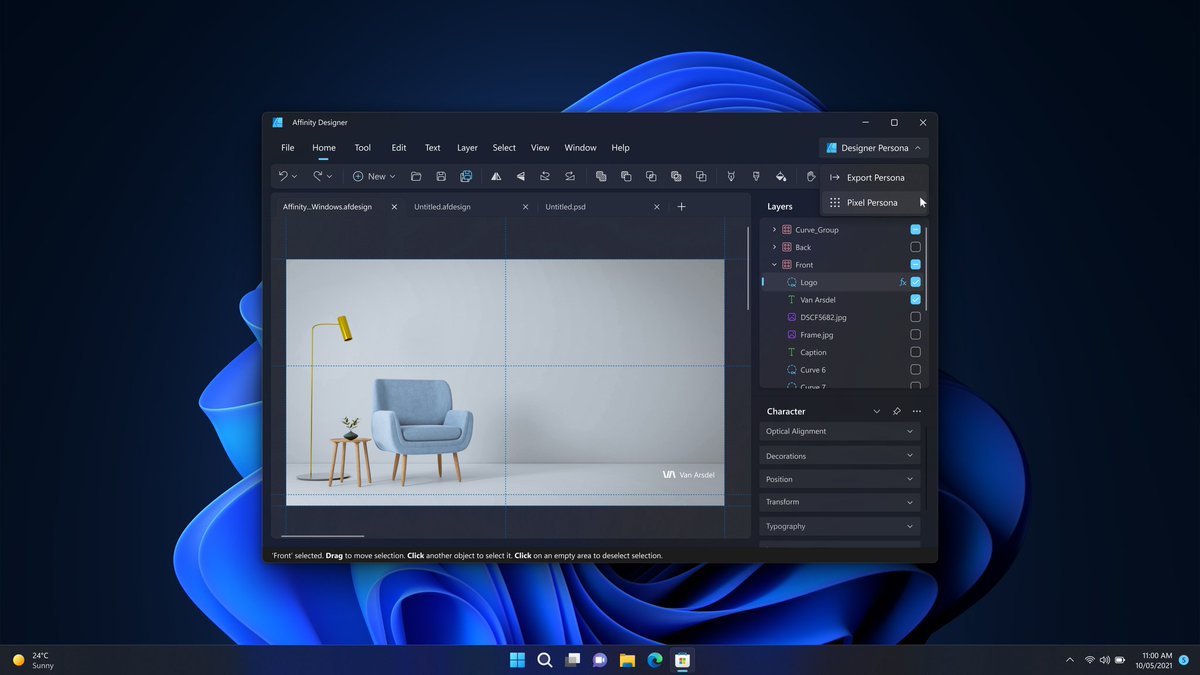Open the New document dropdown
Screen dimensions: 1200x675
[374, 176]
